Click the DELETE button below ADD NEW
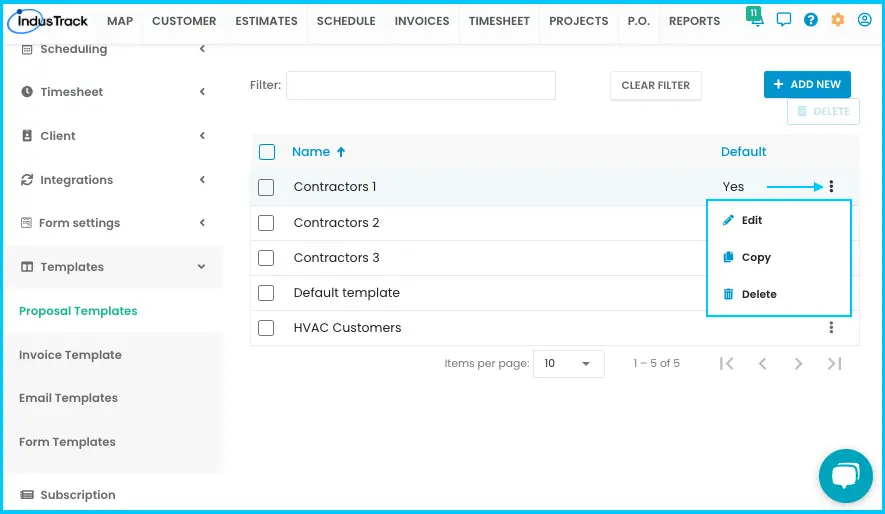The width and height of the screenshot is (885, 514). coord(823,112)
